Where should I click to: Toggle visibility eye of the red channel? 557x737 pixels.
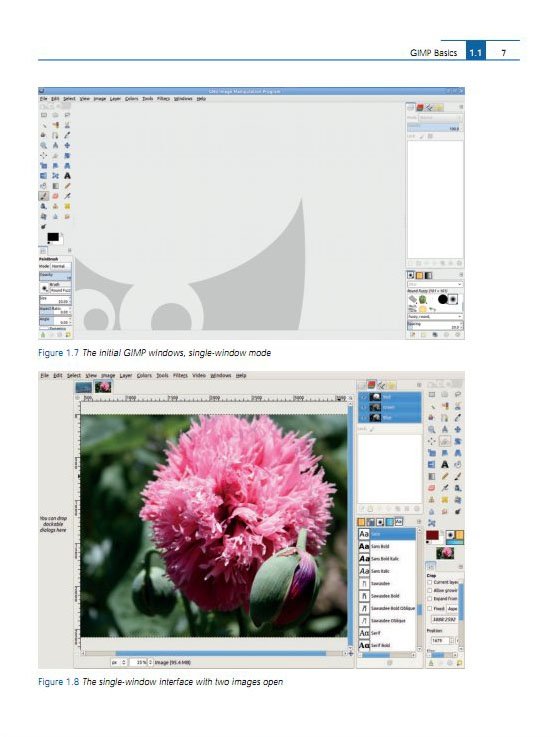point(363,397)
